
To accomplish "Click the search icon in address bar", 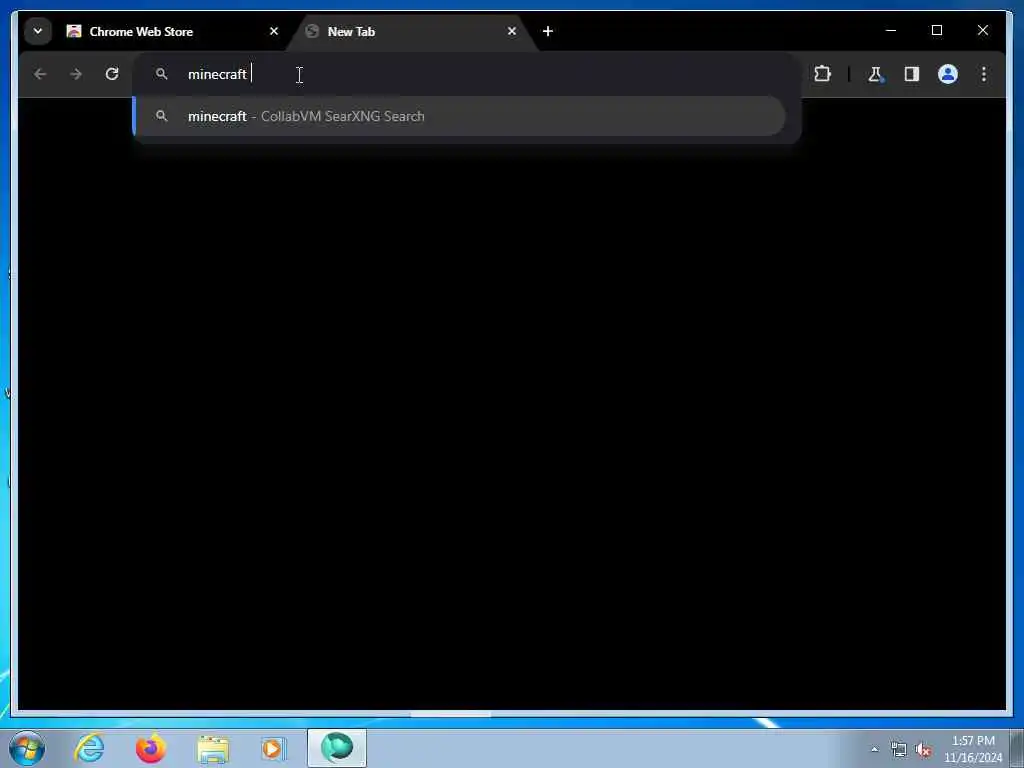I will click(x=161, y=74).
